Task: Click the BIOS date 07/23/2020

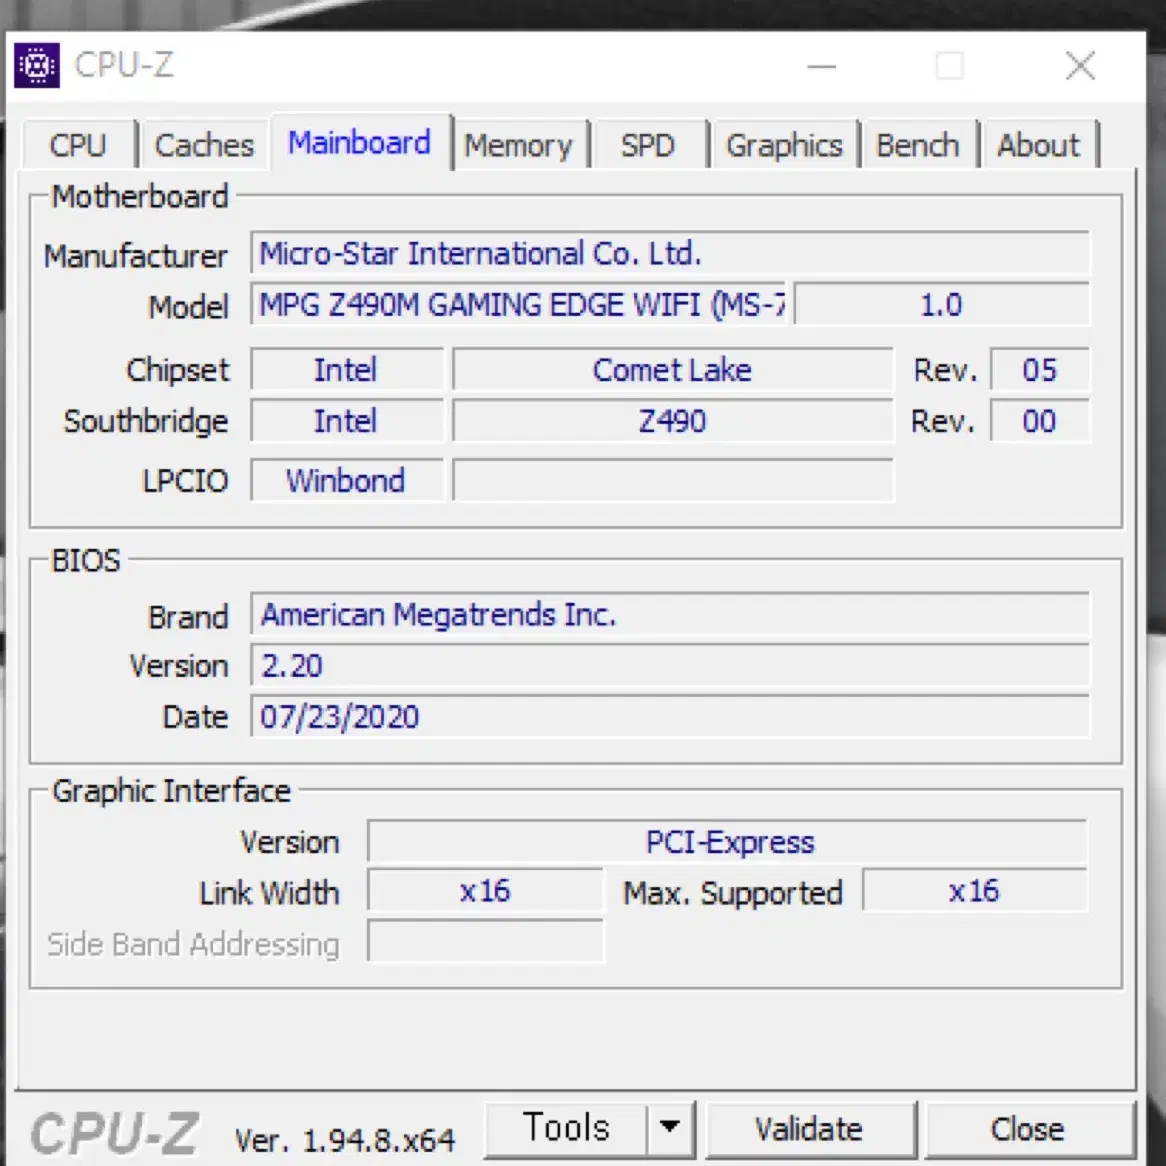Action: coord(670,717)
